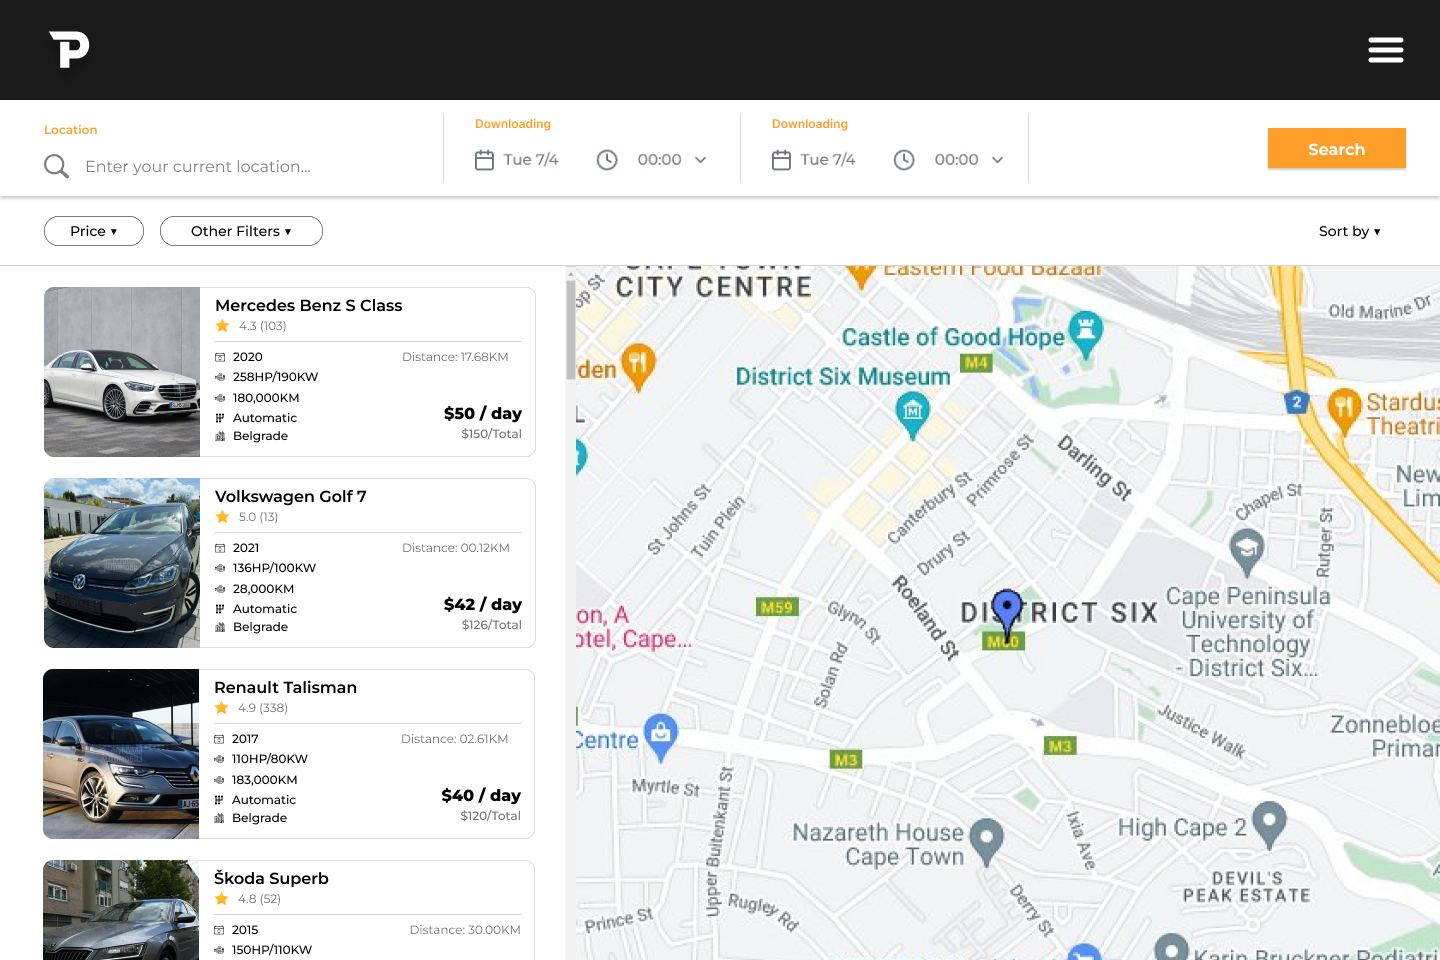Viewport: 1440px width, 960px height.
Task: Click Distance: 17.68KM text
Action: tap(455, 357)
